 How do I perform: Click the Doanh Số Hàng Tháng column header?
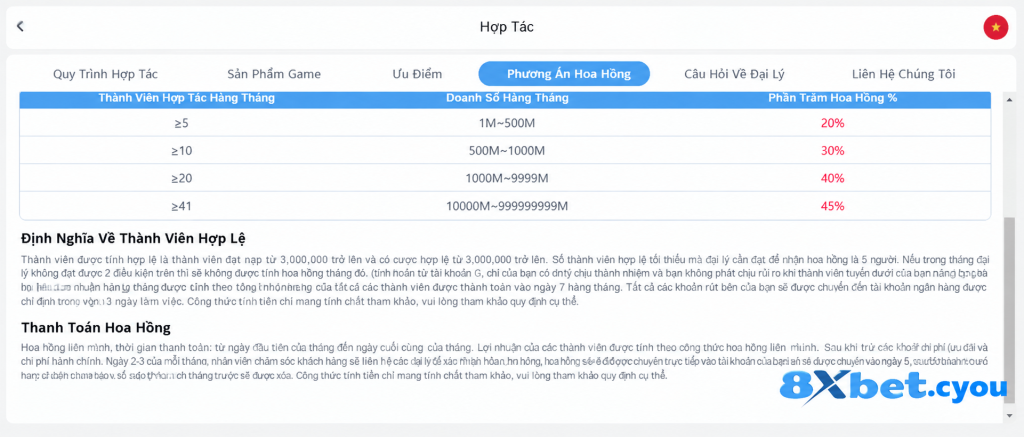(507, 98)
